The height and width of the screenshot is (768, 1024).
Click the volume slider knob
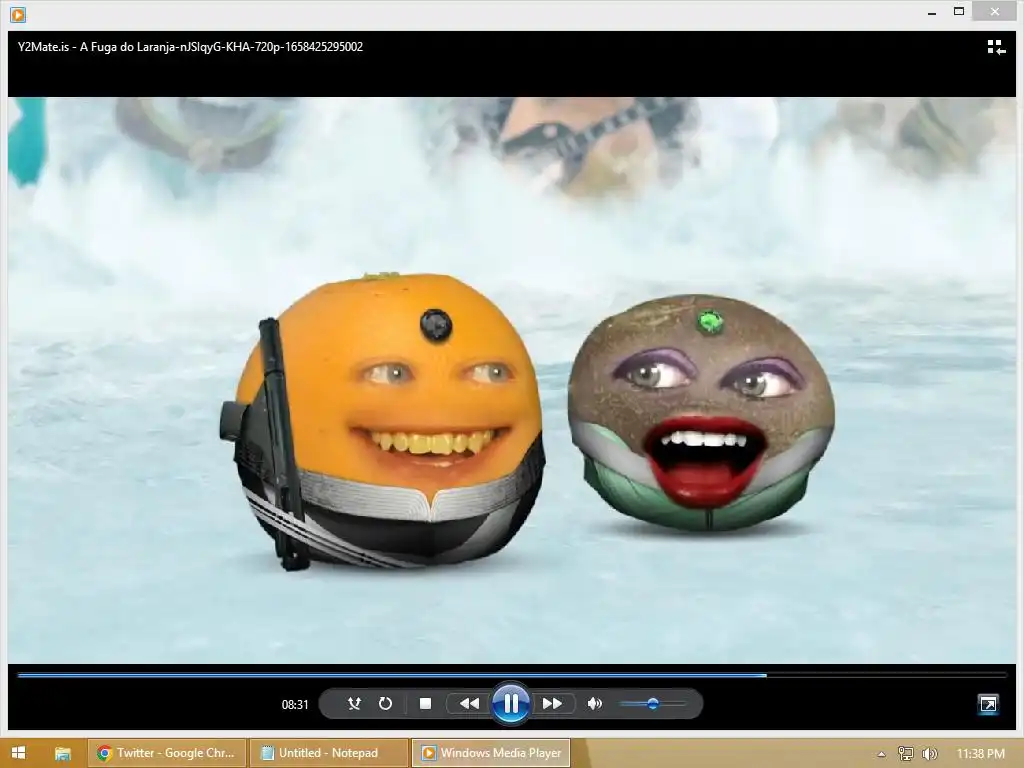click(x=652, y=703)
